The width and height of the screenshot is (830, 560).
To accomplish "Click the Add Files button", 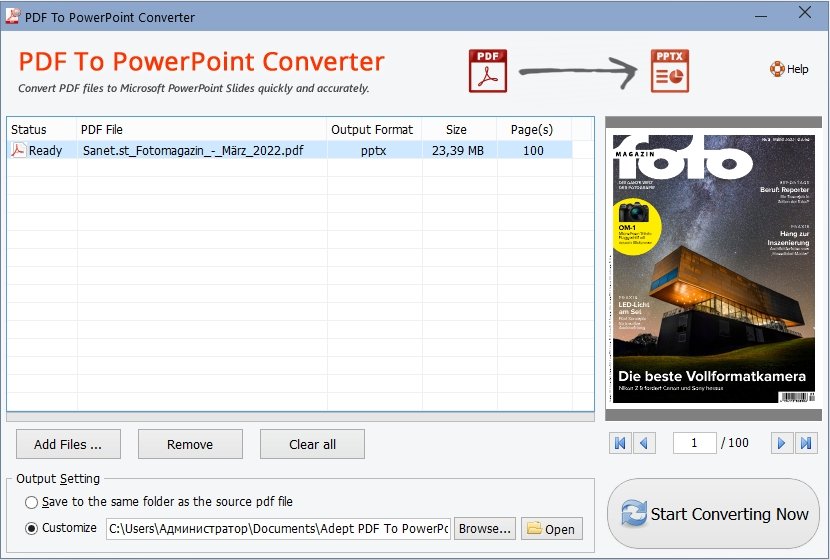I will pos(68,444).
